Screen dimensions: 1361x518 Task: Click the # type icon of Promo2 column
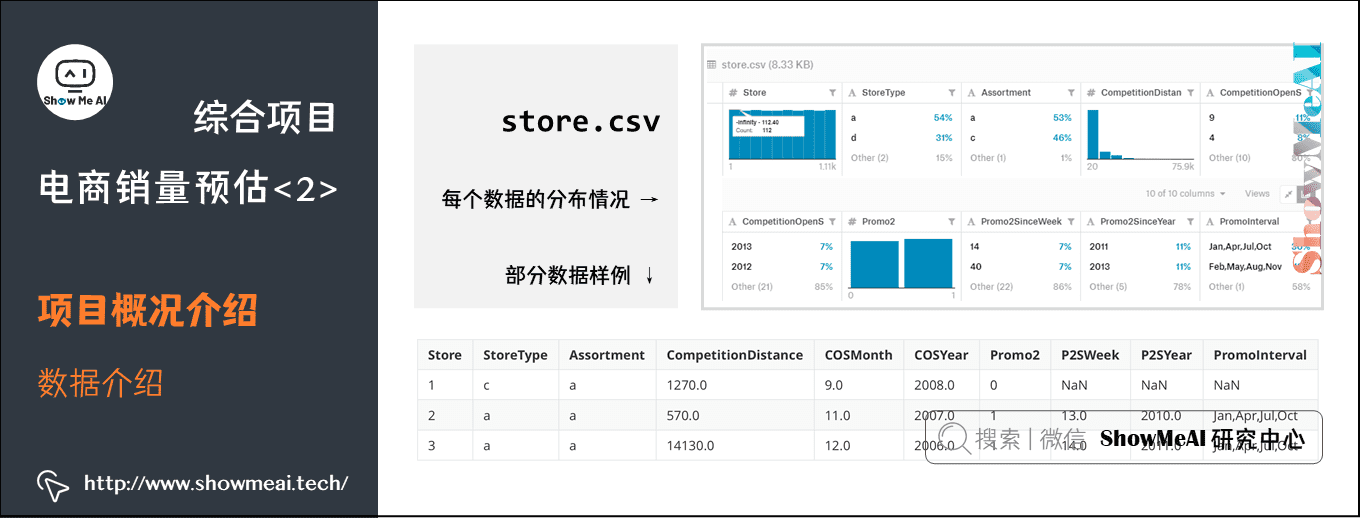pos(852,222)
